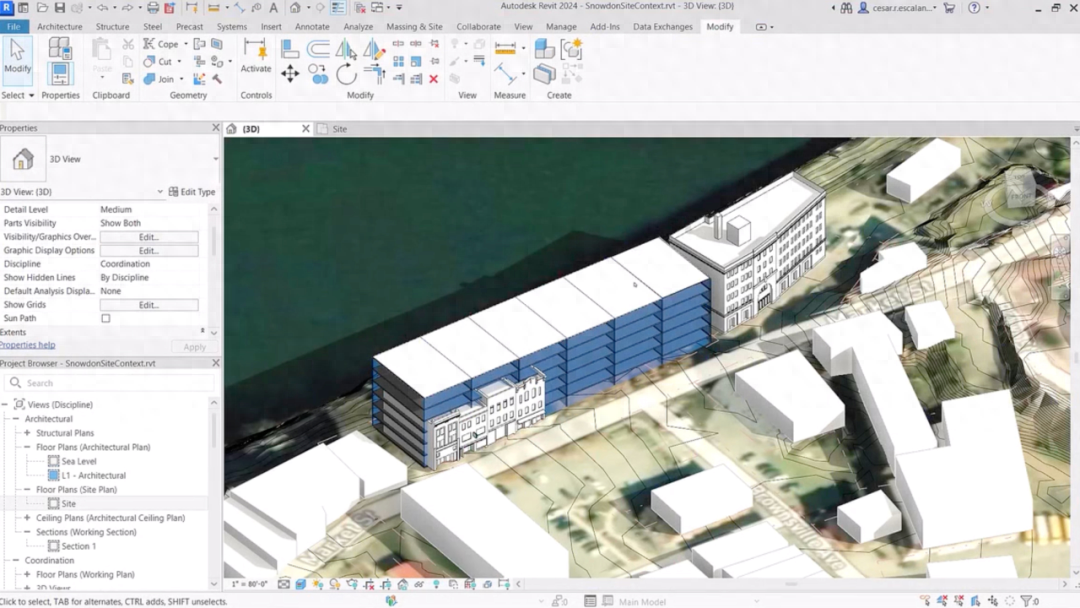
Task: Toggle the Sun Path checkbox
Action: (105, 318)
